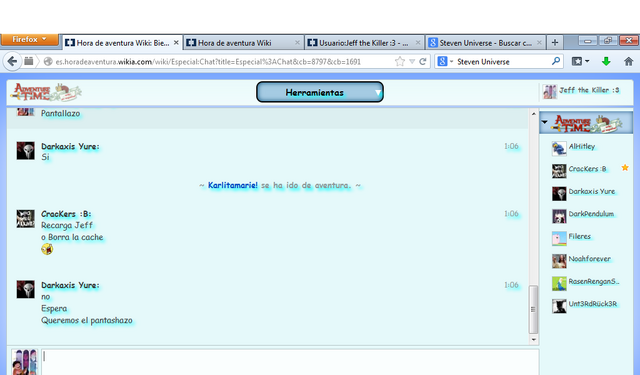Screen dimensions: 640x375
Task: Bookmark this page with star icon
Action: [x=400, y=62]
